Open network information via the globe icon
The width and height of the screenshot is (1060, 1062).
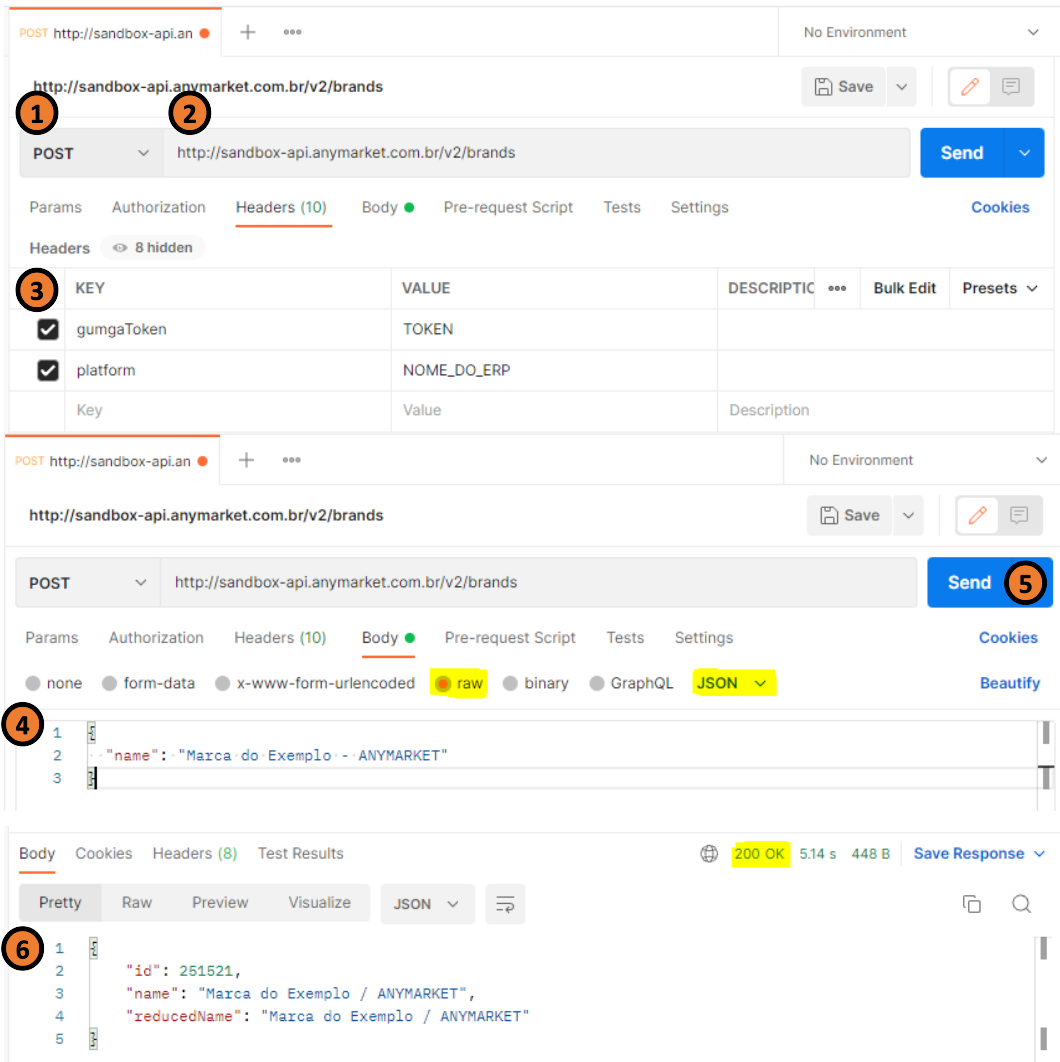(709, 853)
